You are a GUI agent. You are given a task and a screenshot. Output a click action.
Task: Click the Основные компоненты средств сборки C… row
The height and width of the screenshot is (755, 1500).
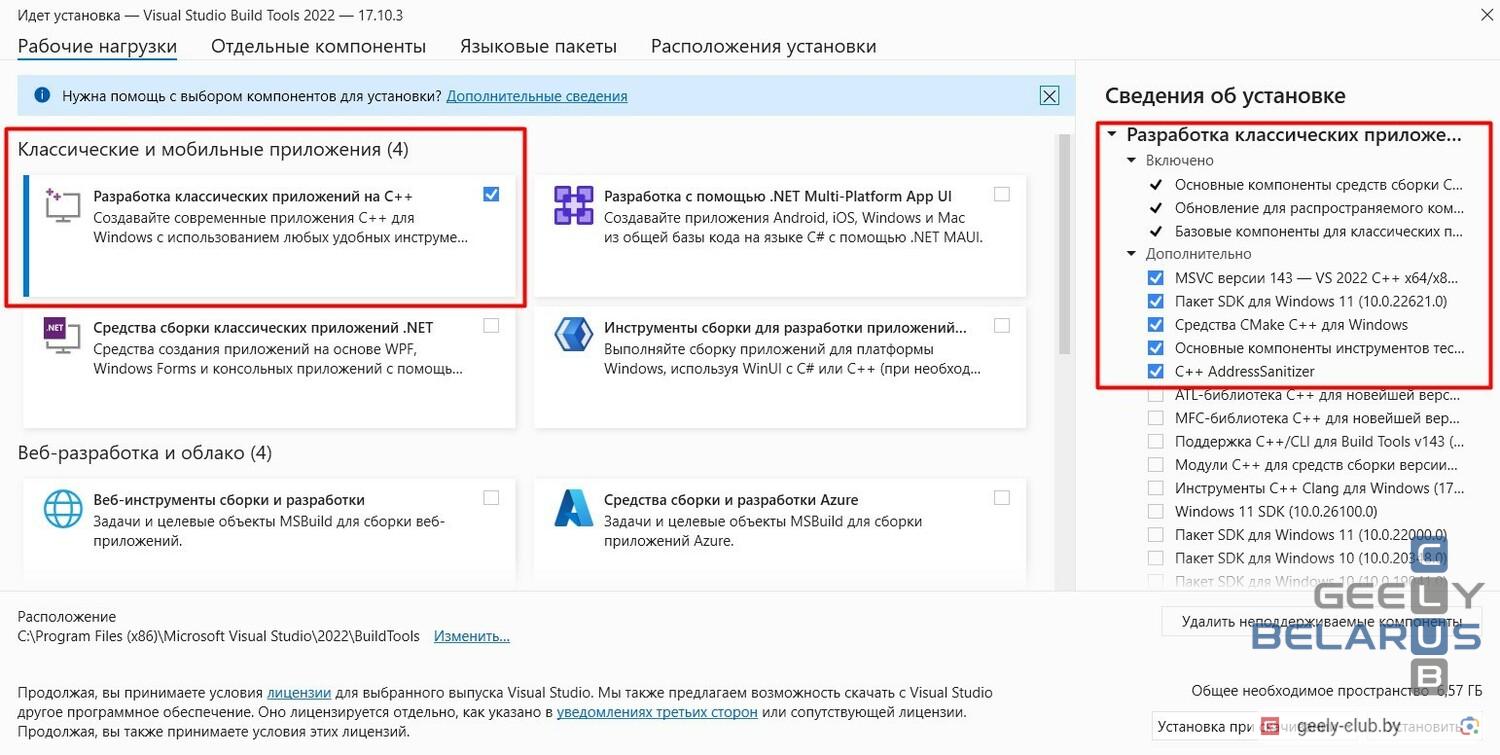point(1319,184)
